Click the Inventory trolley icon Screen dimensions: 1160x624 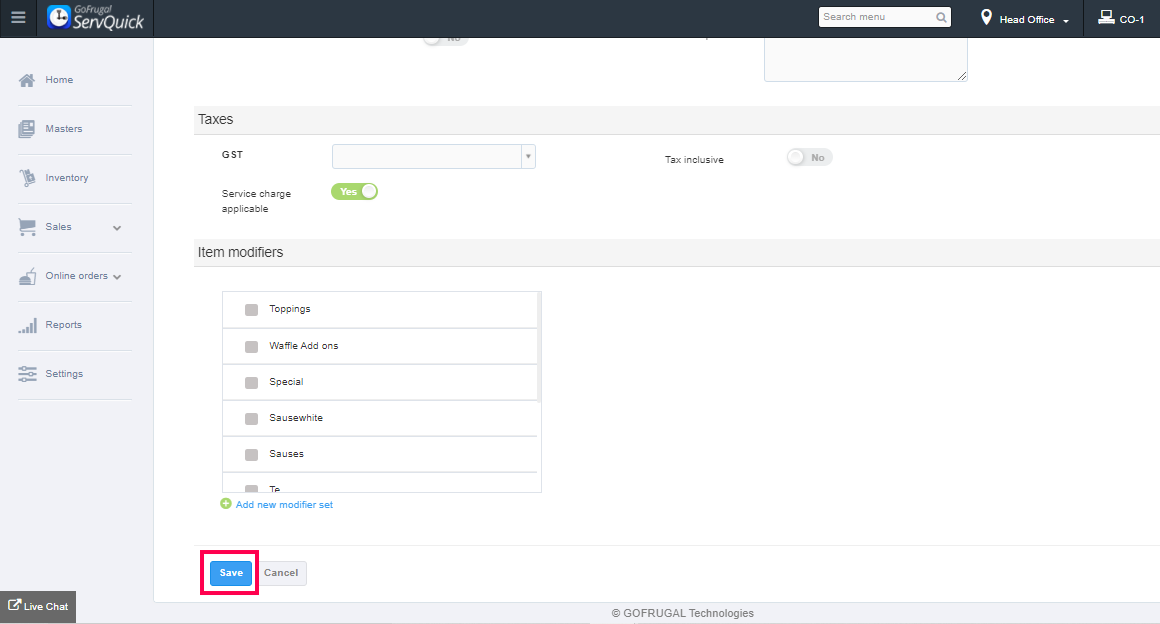pos(27,178)
